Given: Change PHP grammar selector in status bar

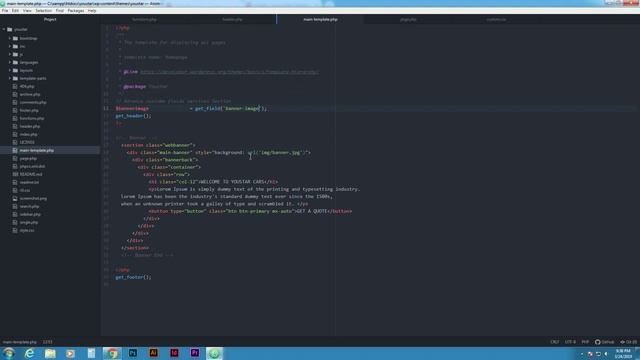Looking at the screenshot, I should coord(585,342).
